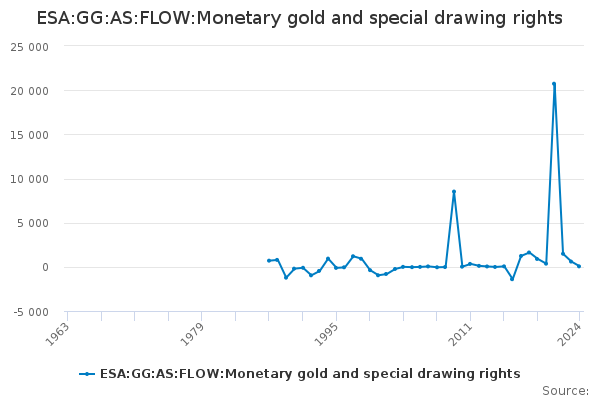This screenshot has width=600, height=400.
Task: Click the 10 000 y-axis label
Action: coord(31,179)
